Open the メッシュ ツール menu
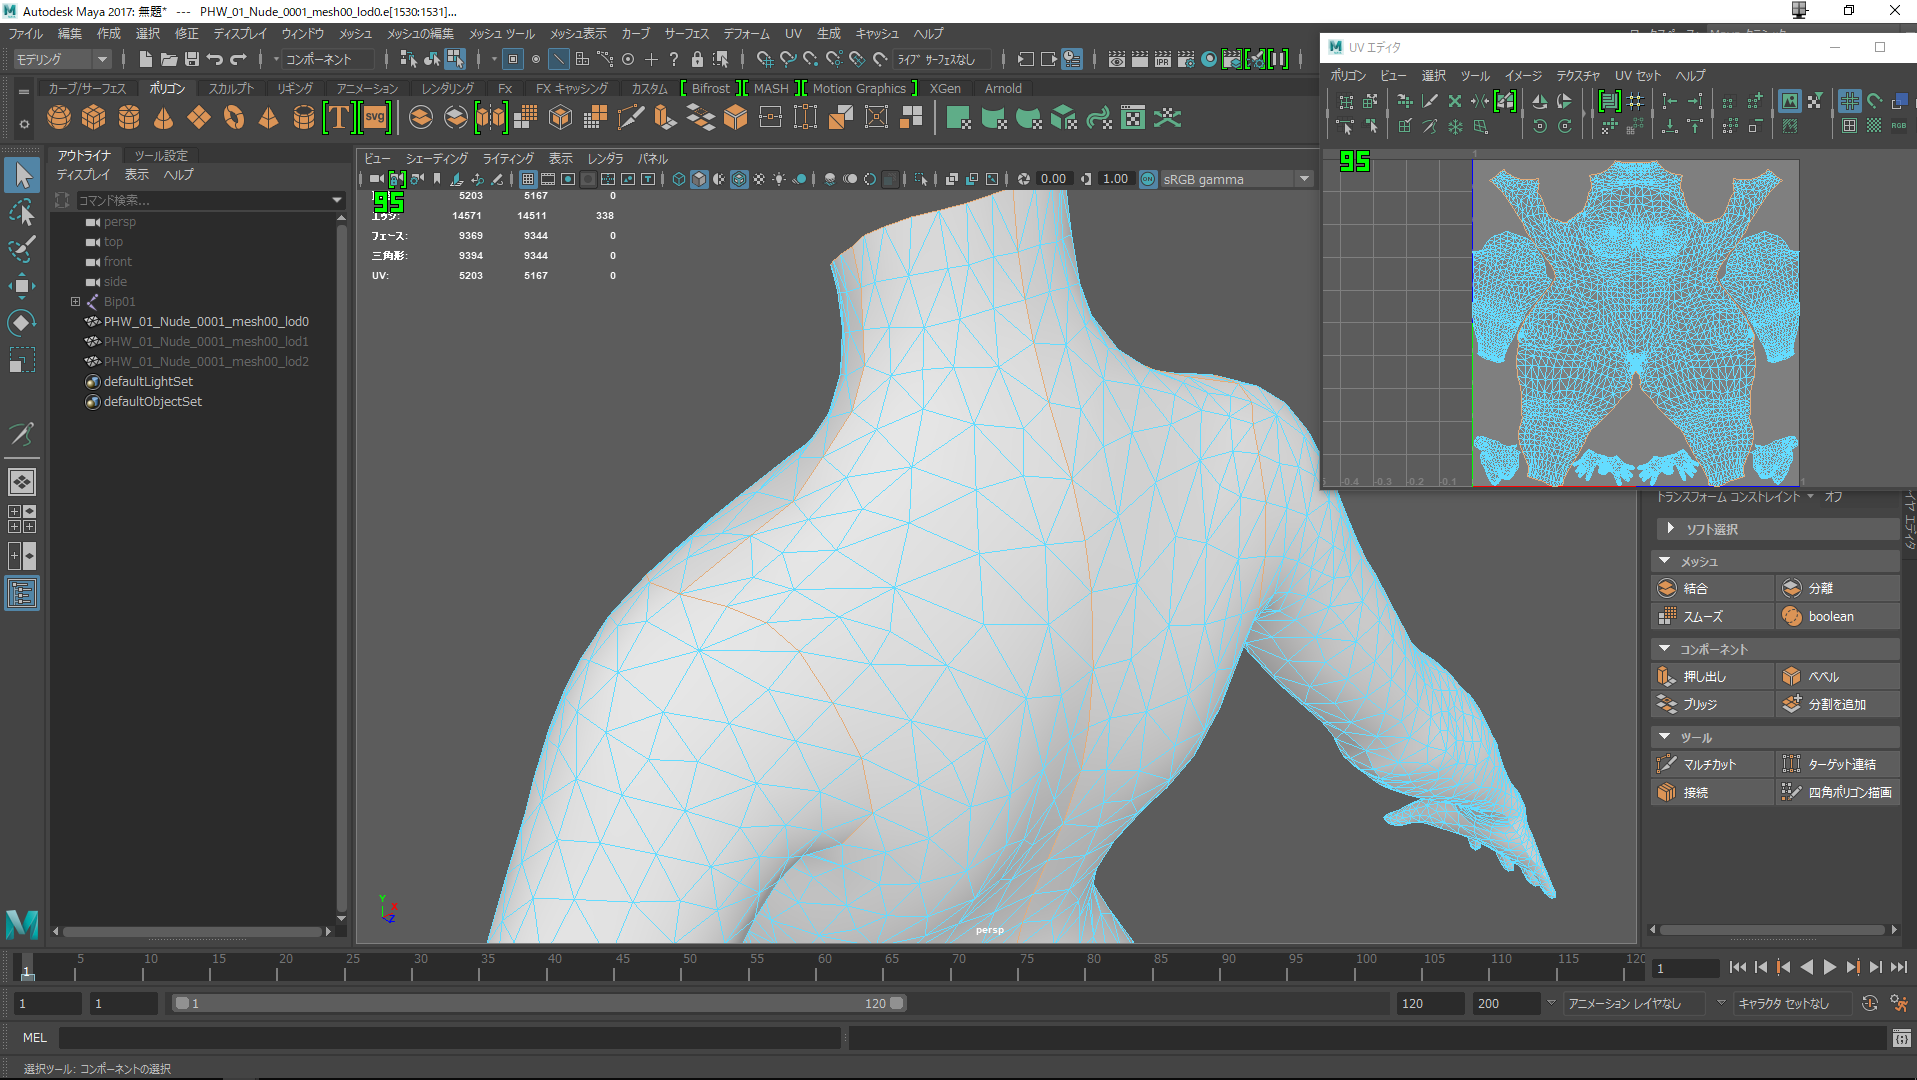Image resolution: width=1917 pixels, height=1080 pixels. click(502, 34)
